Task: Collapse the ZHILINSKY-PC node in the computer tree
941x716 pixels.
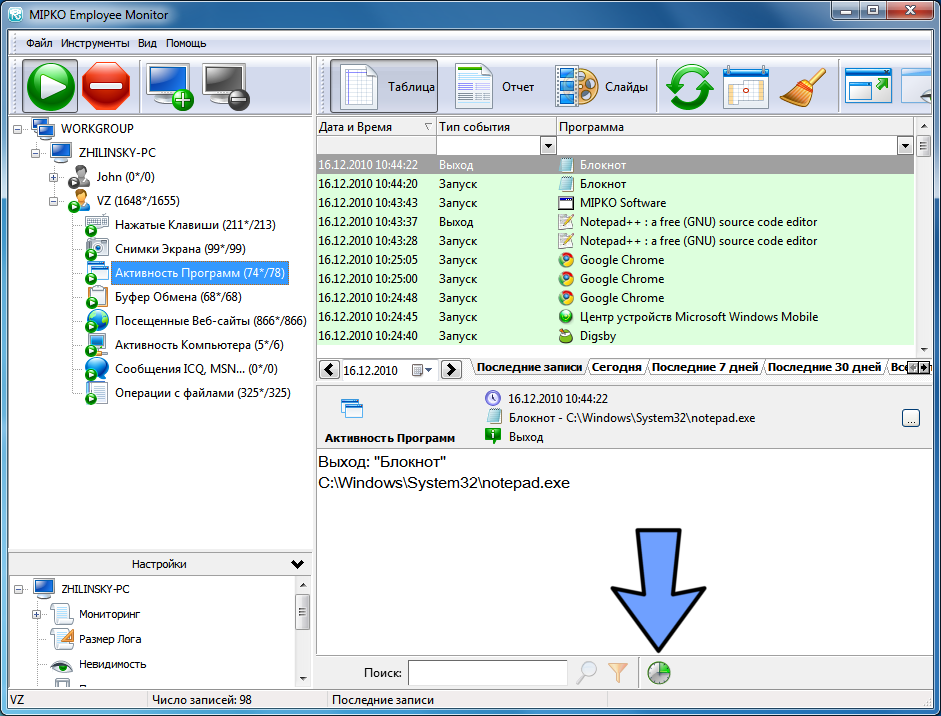Action: point(35,153)
